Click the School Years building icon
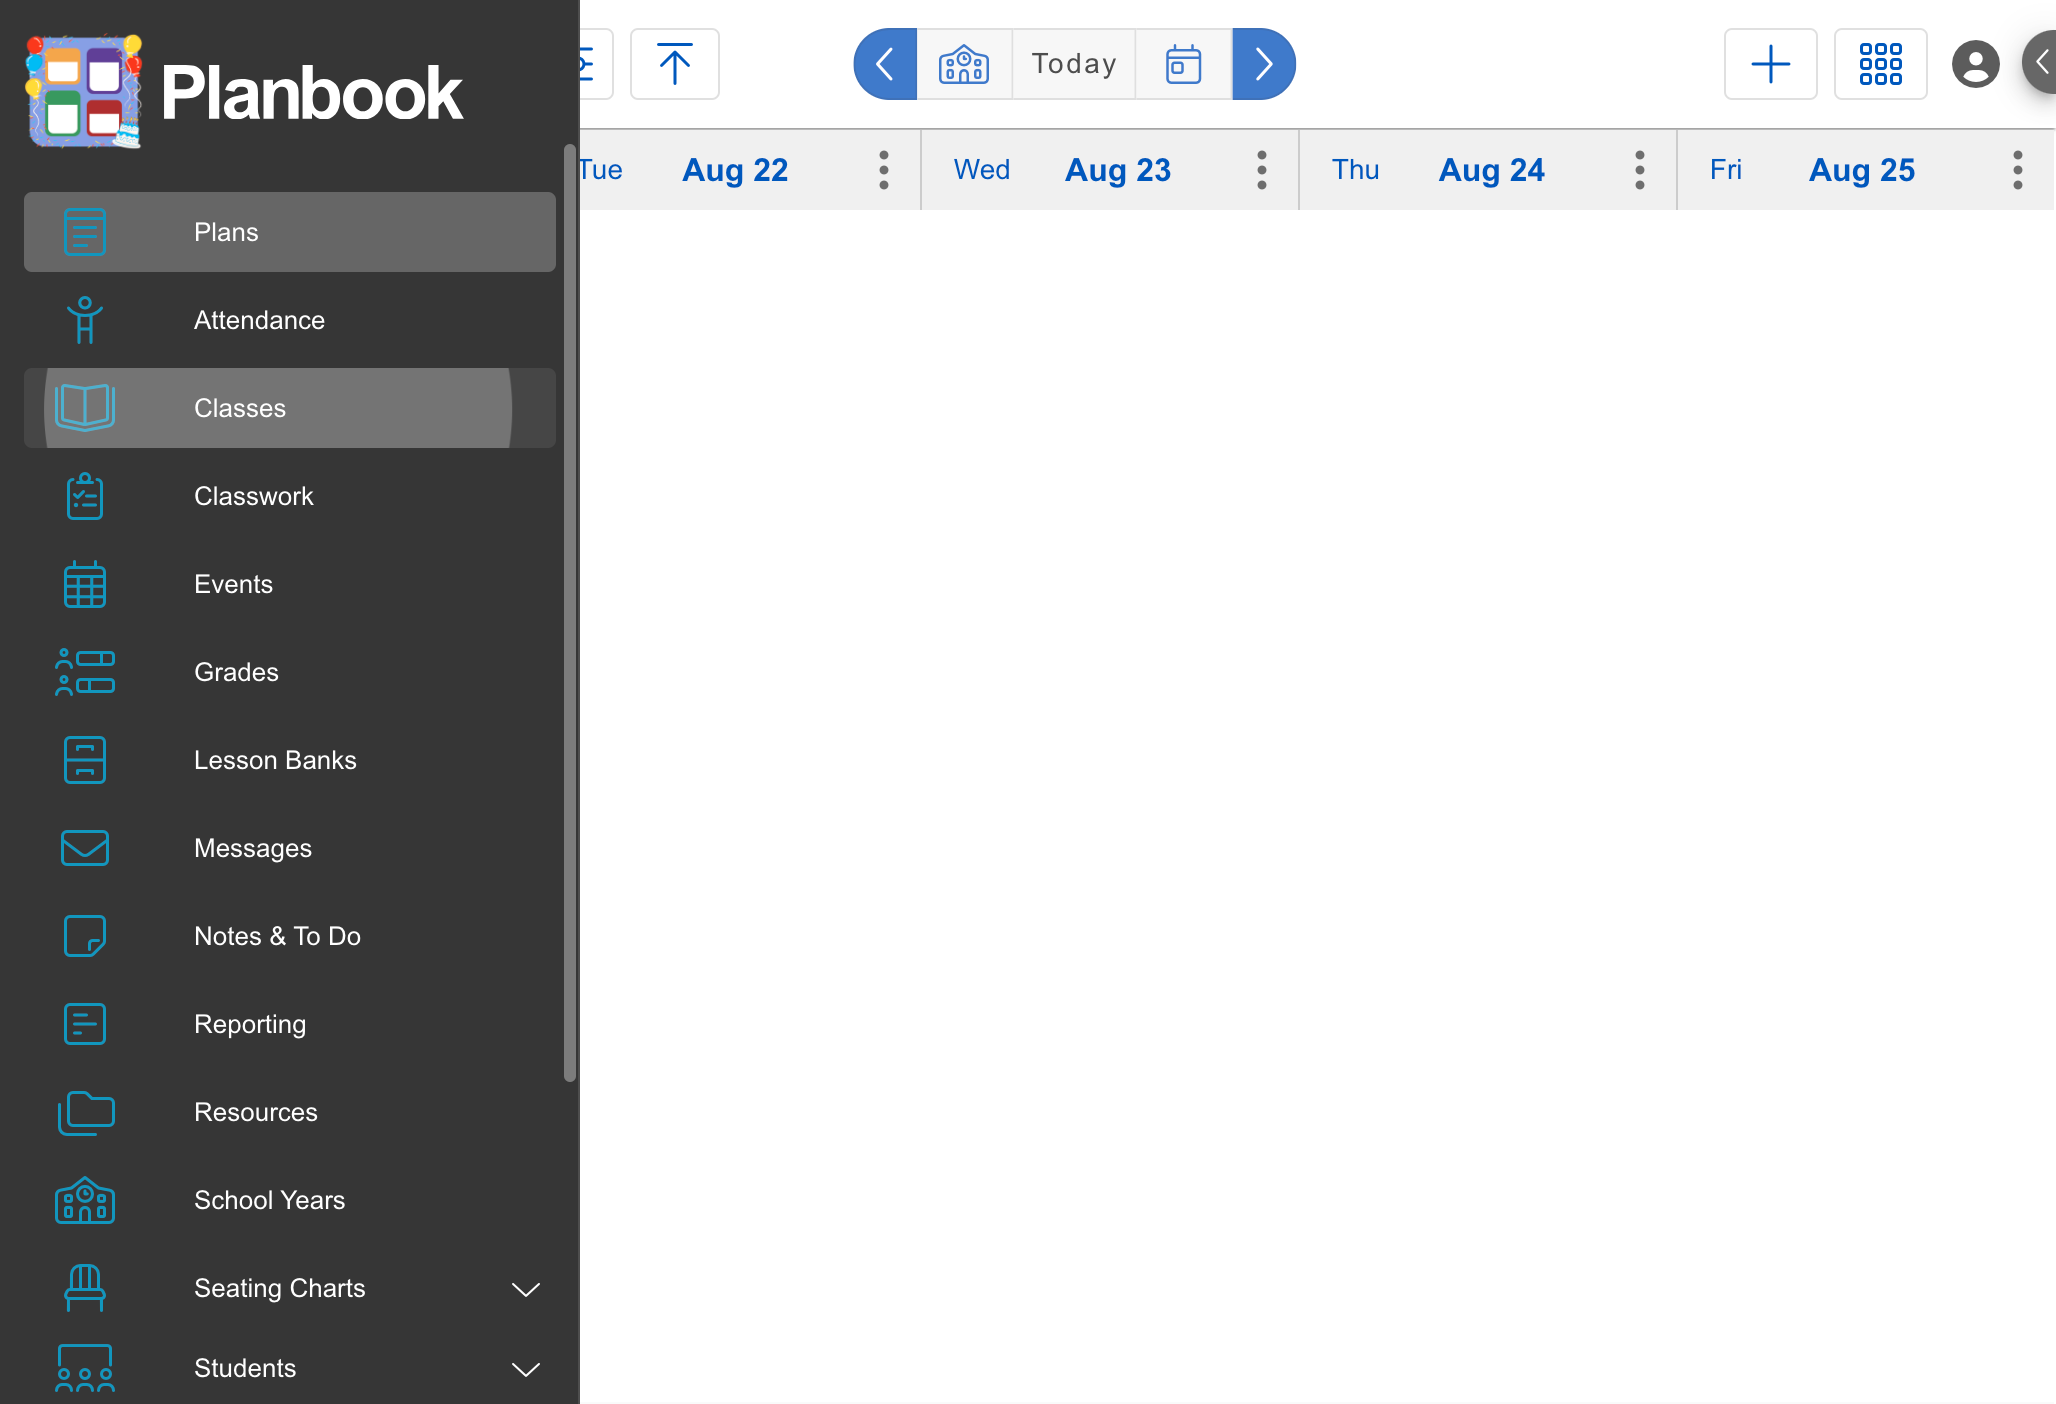Viewport: 2056px width, 1404px height. (x=85, y=1200)
